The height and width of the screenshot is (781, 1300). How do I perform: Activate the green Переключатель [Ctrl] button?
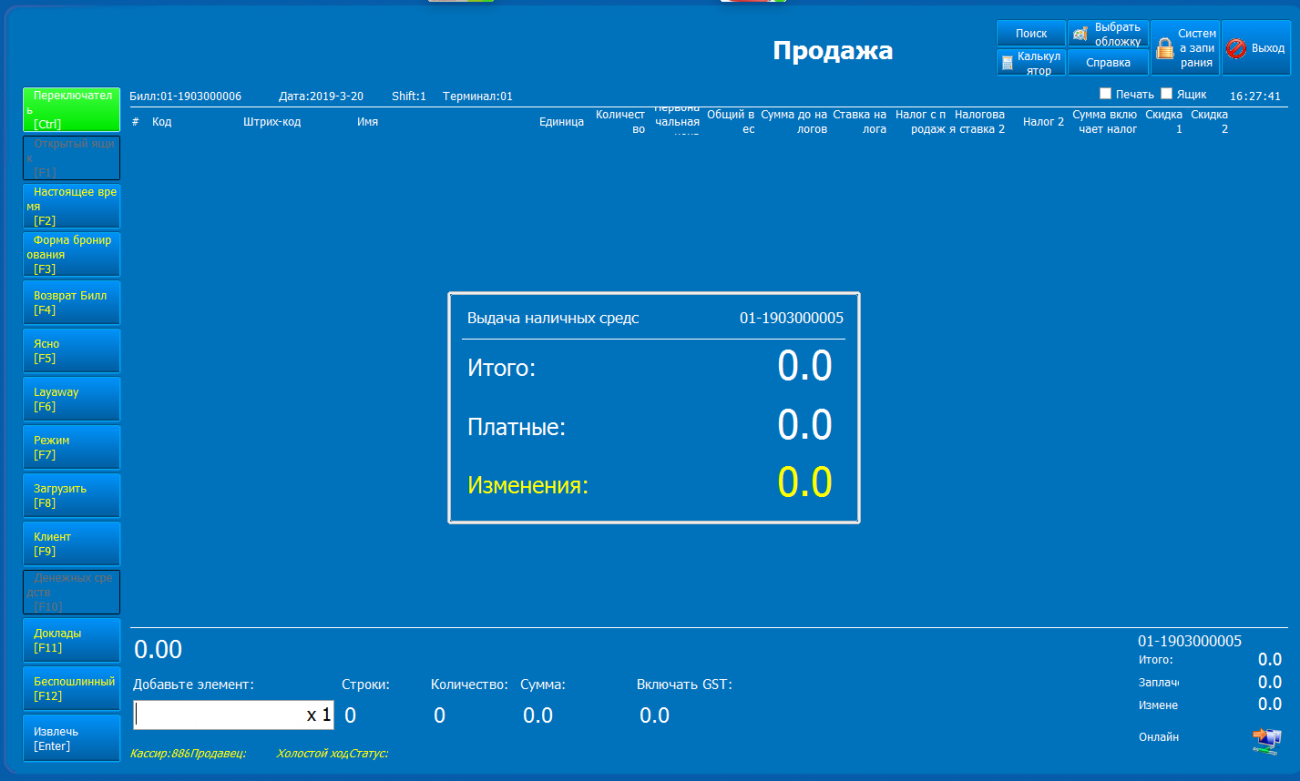(71, 110)
